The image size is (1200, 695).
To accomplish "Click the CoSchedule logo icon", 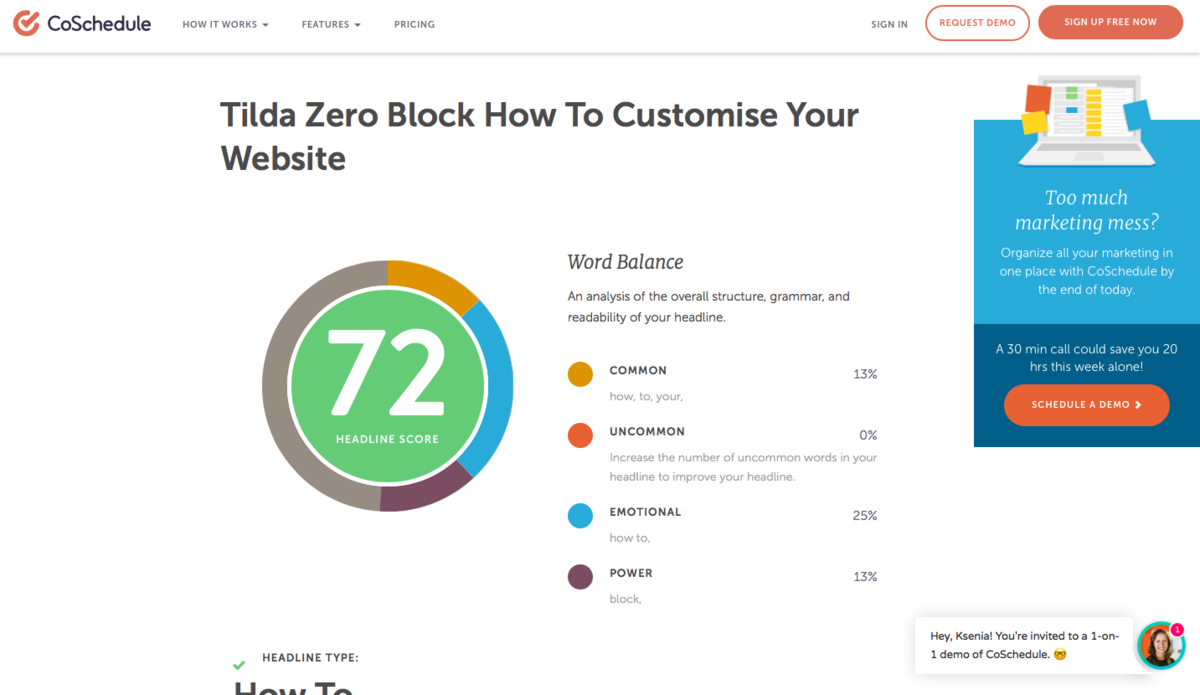I will (27, 23).
